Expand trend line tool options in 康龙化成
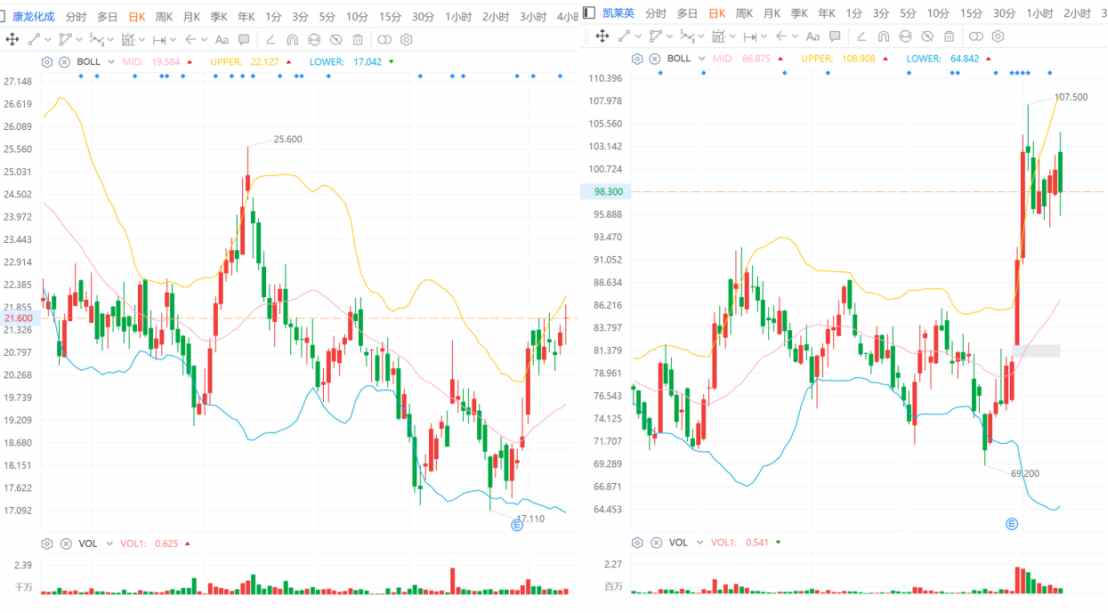 [x=47, y=40]
